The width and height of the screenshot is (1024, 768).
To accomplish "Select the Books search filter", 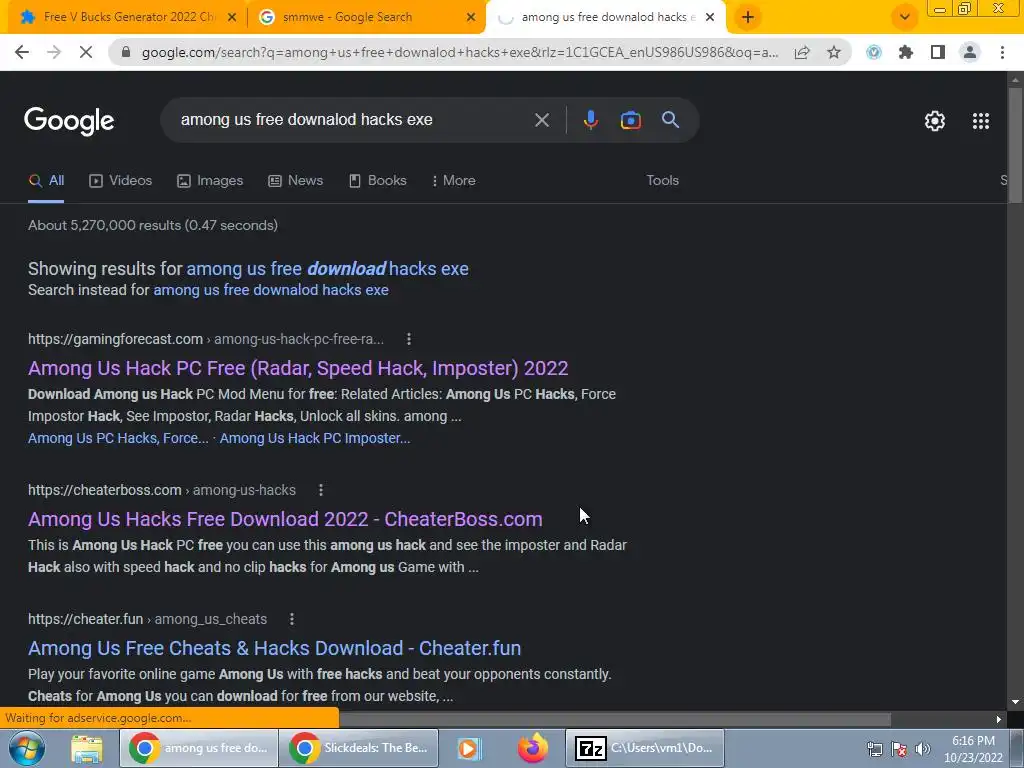I will coord(378,181).
